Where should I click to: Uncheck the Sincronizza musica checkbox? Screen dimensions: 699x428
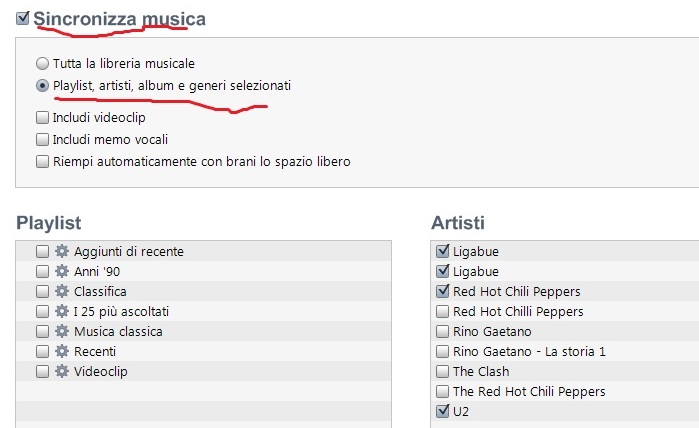[22, 18]
